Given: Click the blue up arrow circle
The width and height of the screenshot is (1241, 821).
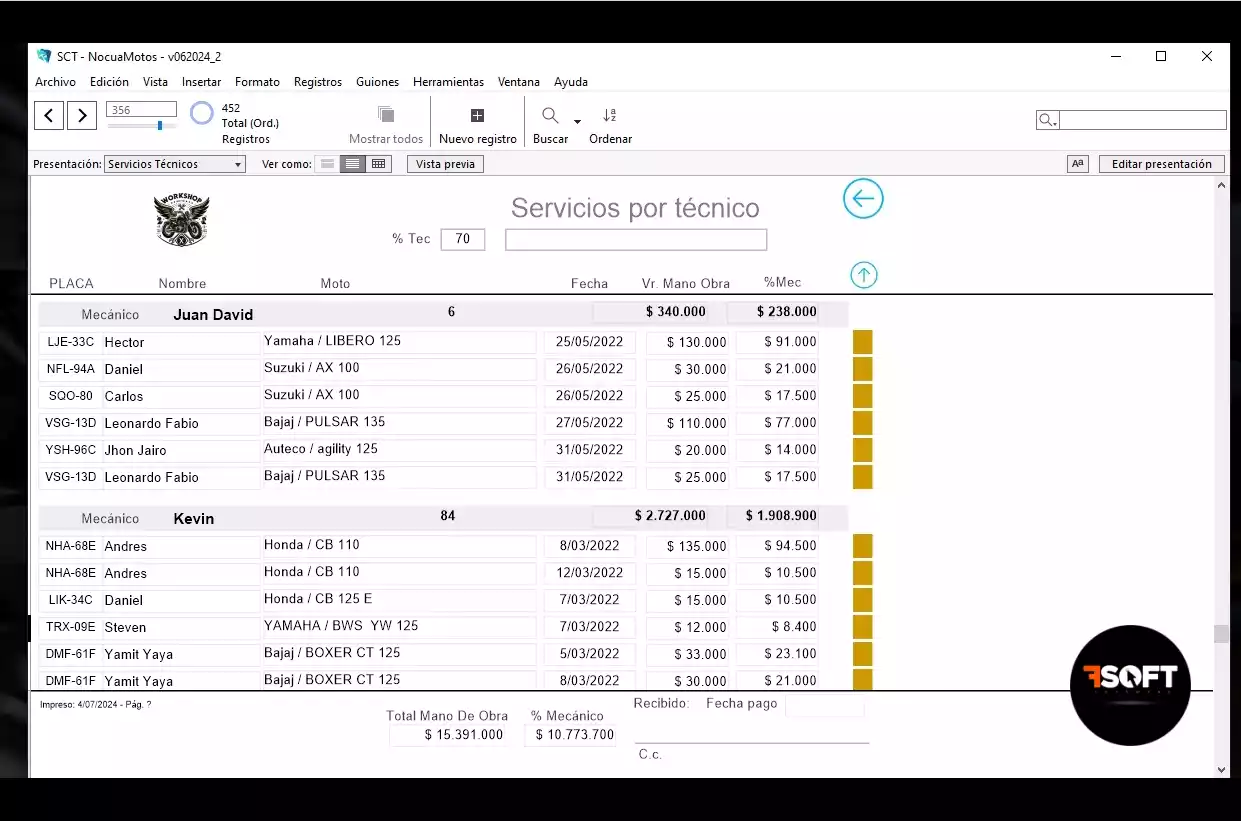Looking at the screenshot, I should (x=864, y=275).
